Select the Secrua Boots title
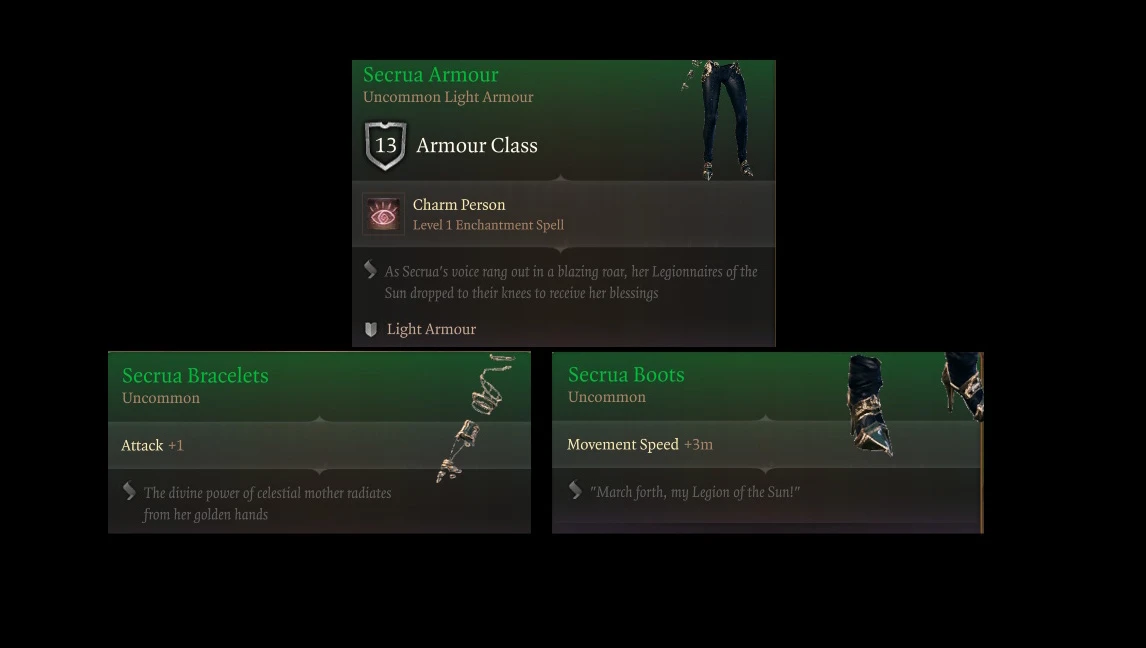This screenshot has height=648, width=1146. (x=626, y=375)
